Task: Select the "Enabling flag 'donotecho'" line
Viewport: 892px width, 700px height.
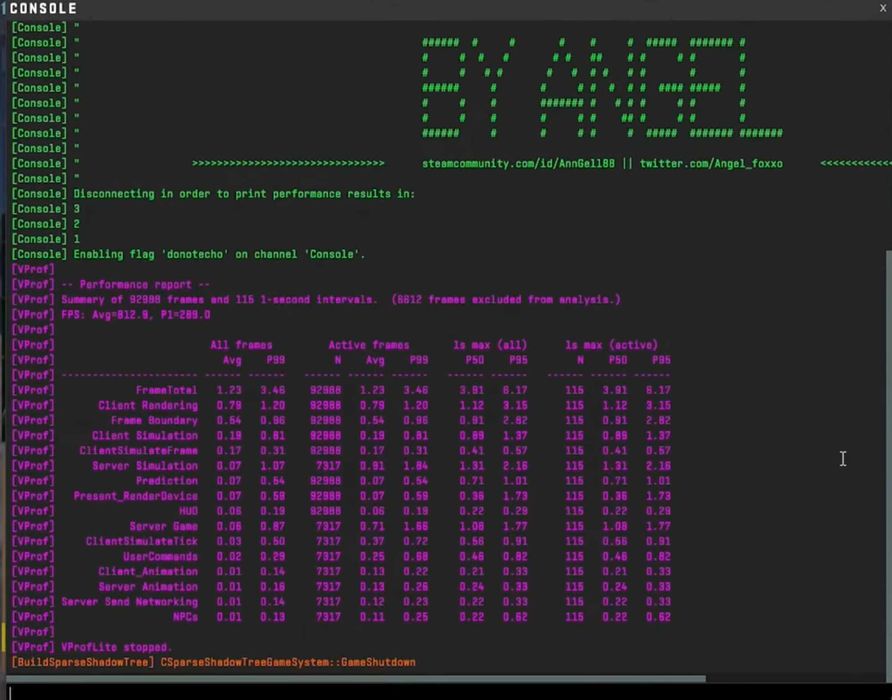Action: [x=188, y=254]
